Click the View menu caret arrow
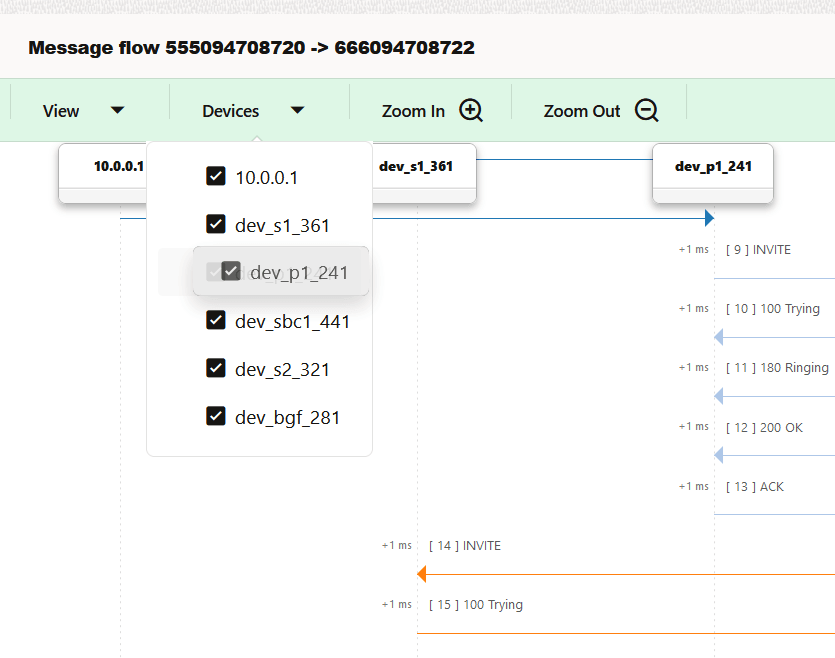This screenshot has width=835, height=658. click(118, 111)
